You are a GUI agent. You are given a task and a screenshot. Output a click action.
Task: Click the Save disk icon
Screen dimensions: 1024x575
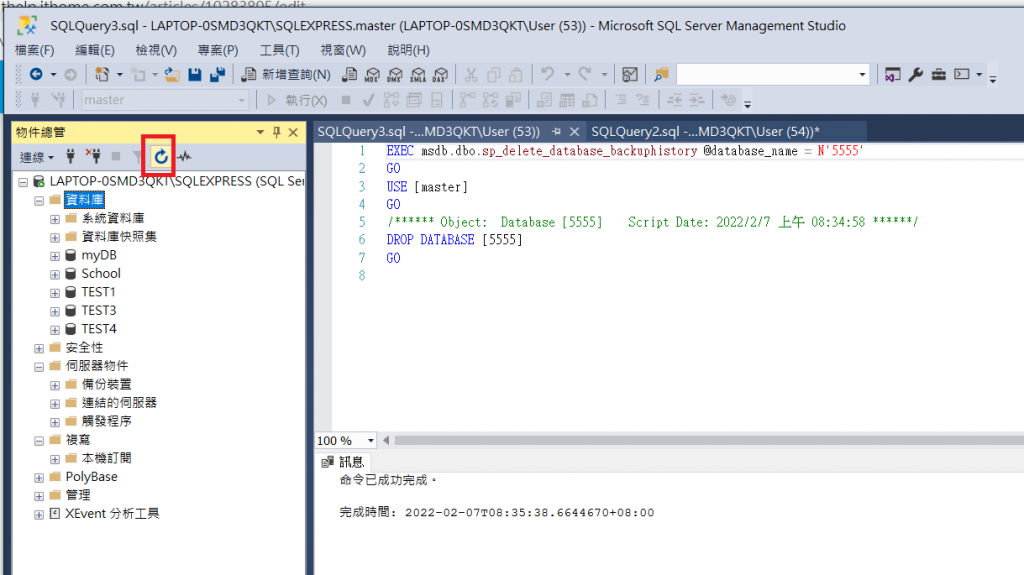[x=195, y=74]
